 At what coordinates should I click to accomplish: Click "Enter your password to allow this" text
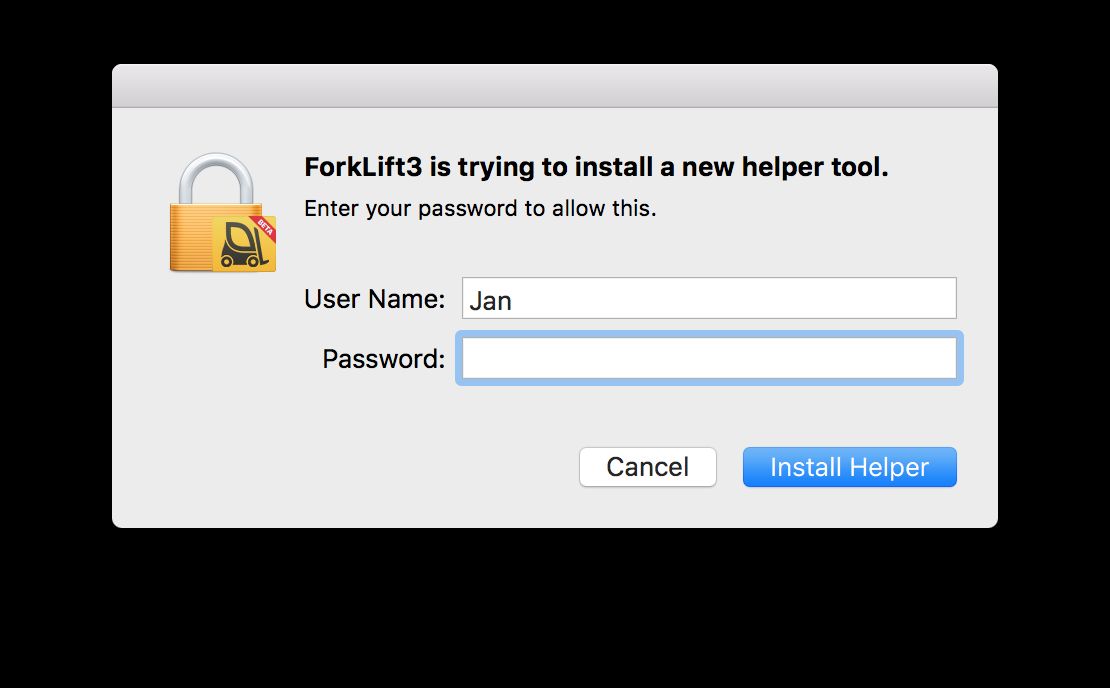(480, 209)
